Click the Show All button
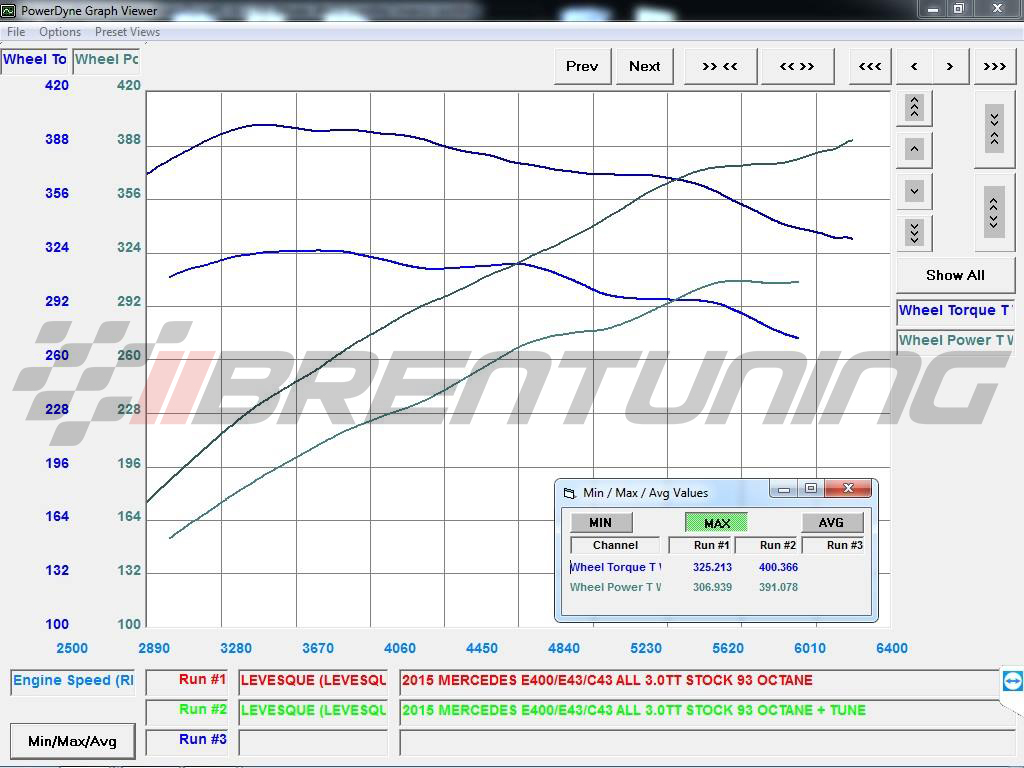This screenshot has height=768, width=1024. pos(955,275)
